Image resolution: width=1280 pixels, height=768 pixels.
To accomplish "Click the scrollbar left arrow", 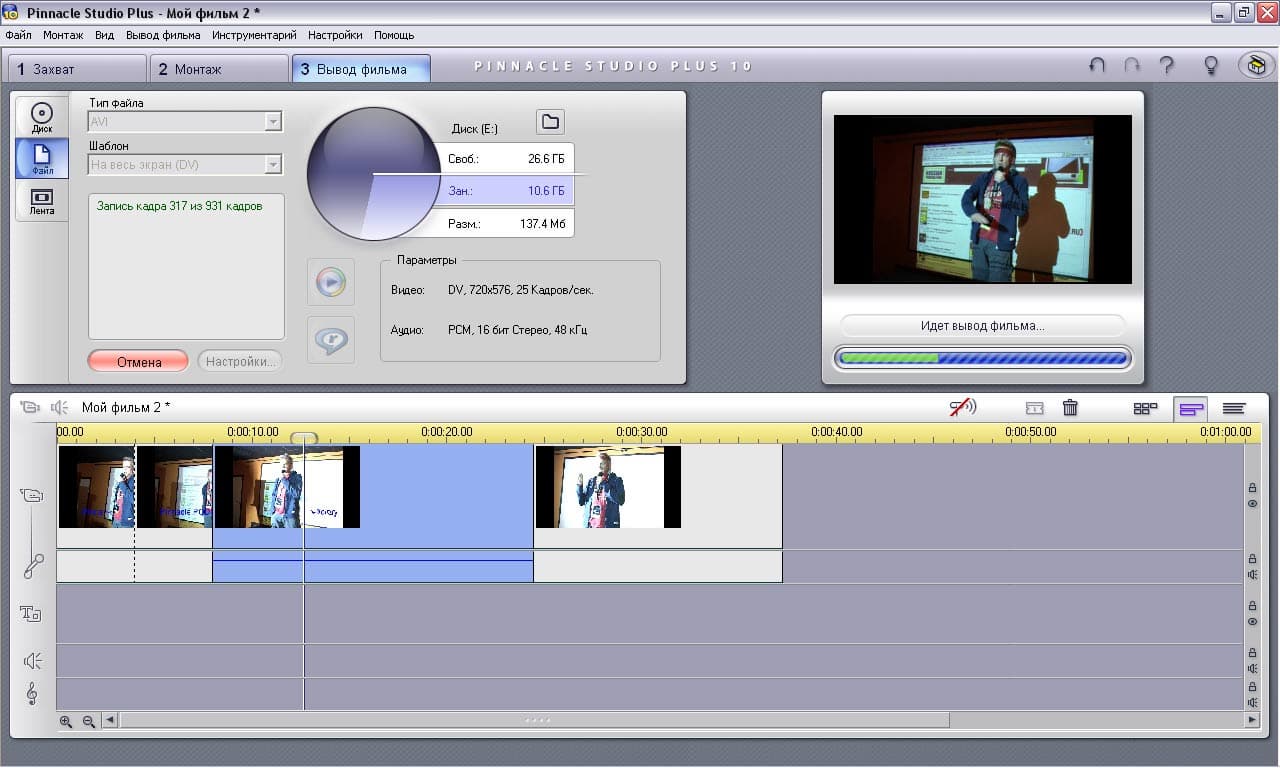I will (110, 720).
